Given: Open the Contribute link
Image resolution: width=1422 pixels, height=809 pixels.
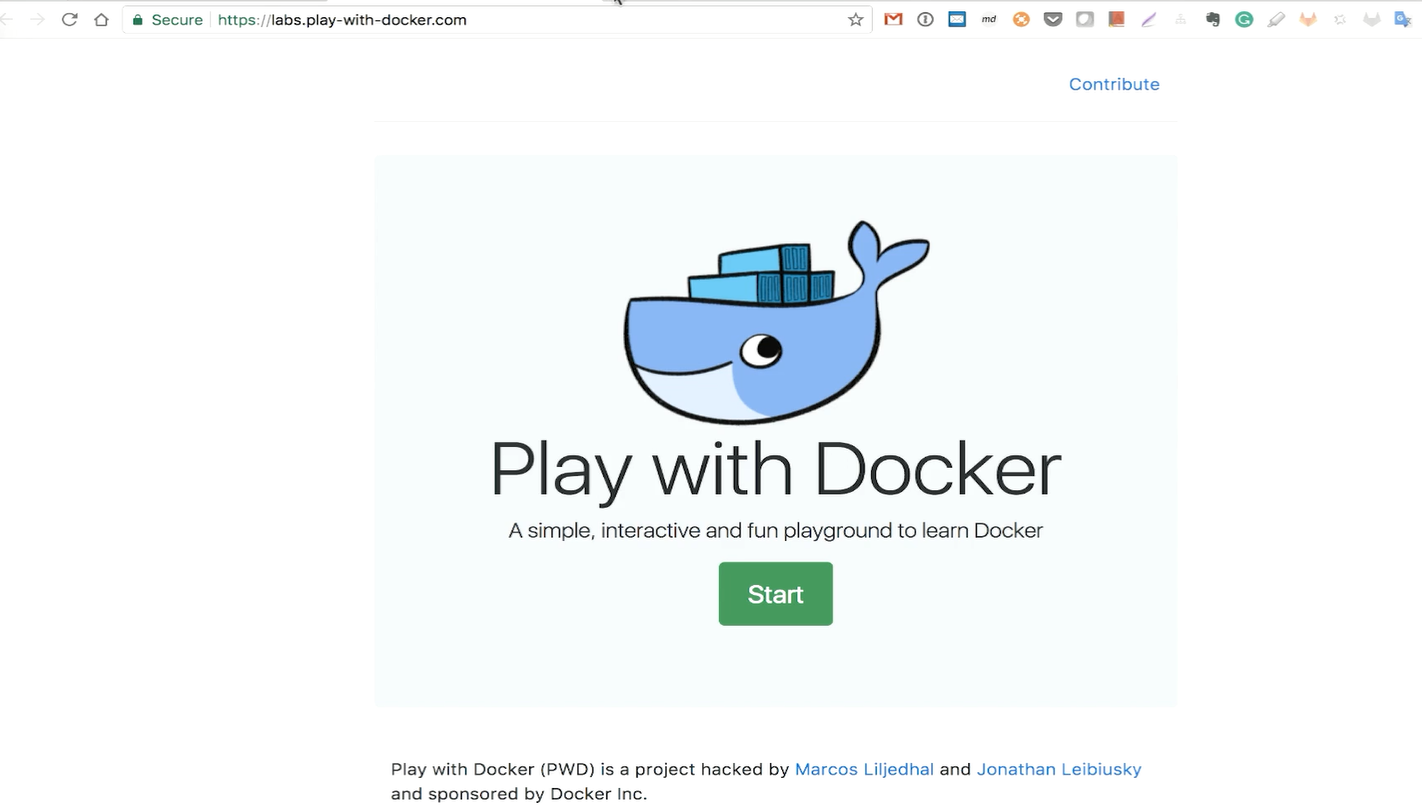Looking at the screenshot, I should (x=1114, y=84).
